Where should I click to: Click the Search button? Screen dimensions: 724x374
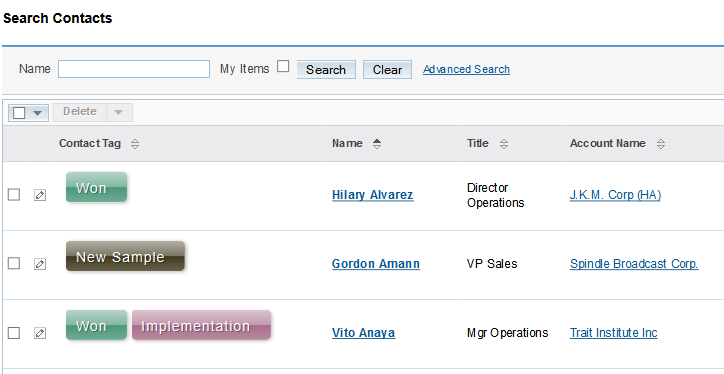click(326, 70)
